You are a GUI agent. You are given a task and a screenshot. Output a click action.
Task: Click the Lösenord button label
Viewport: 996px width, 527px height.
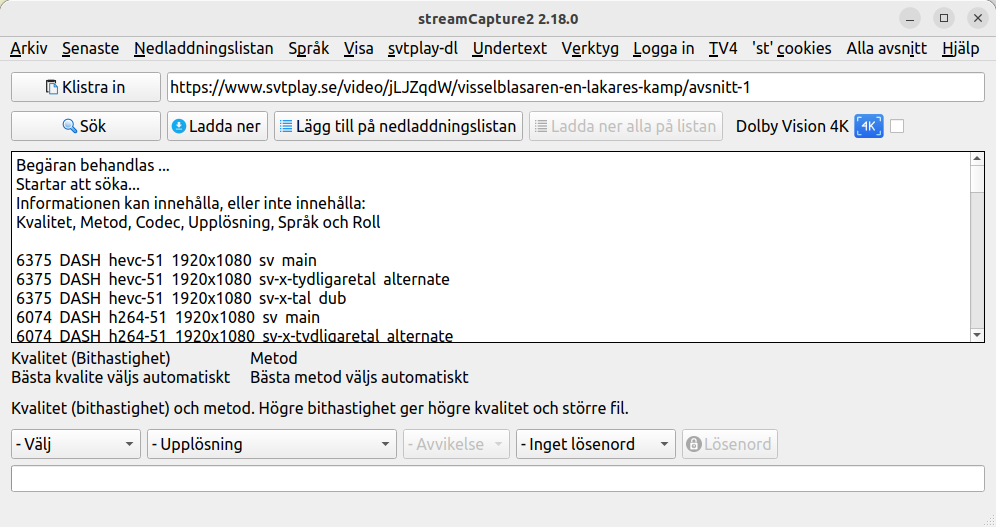[737, 444]
